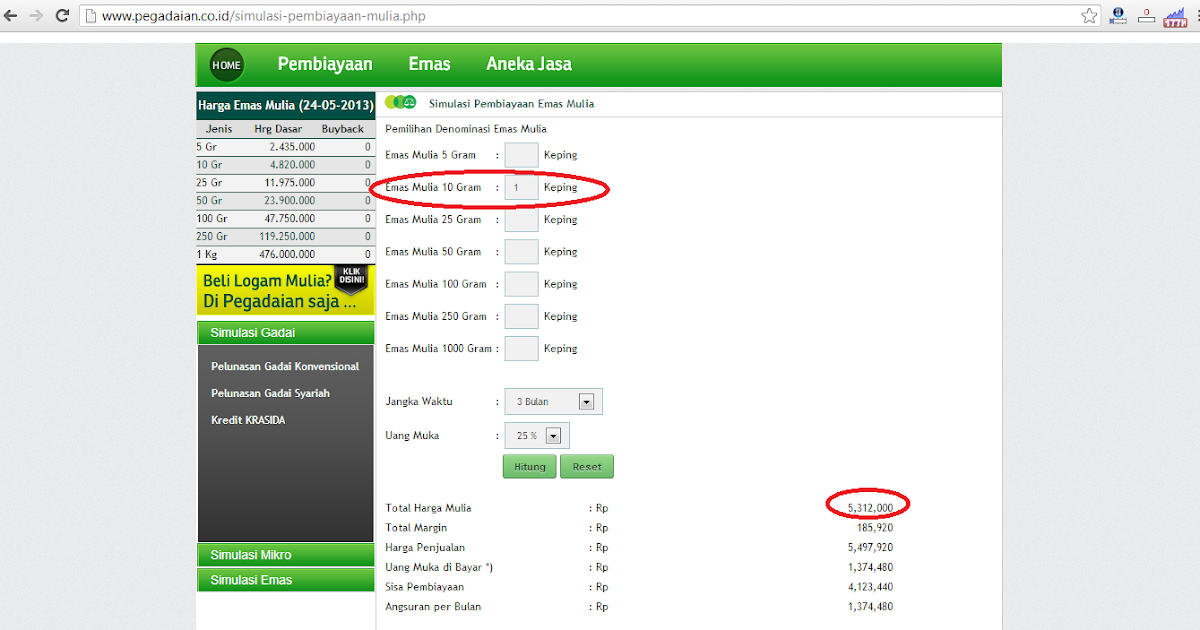Click the Emas Mulia 250 Gram input

pos(521,316)
